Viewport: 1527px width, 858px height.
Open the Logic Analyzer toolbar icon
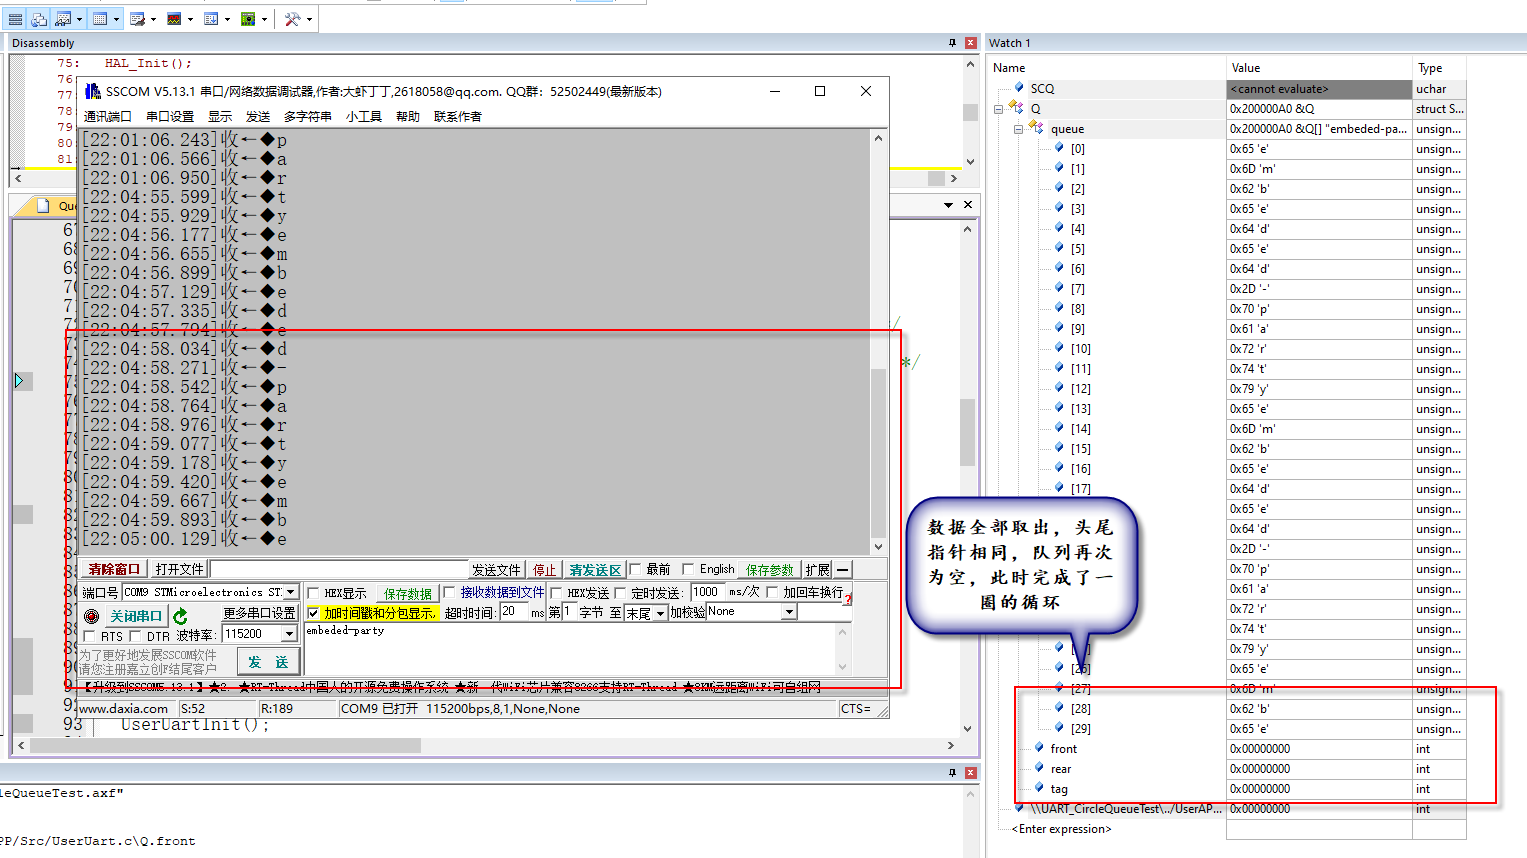(174, 19)
